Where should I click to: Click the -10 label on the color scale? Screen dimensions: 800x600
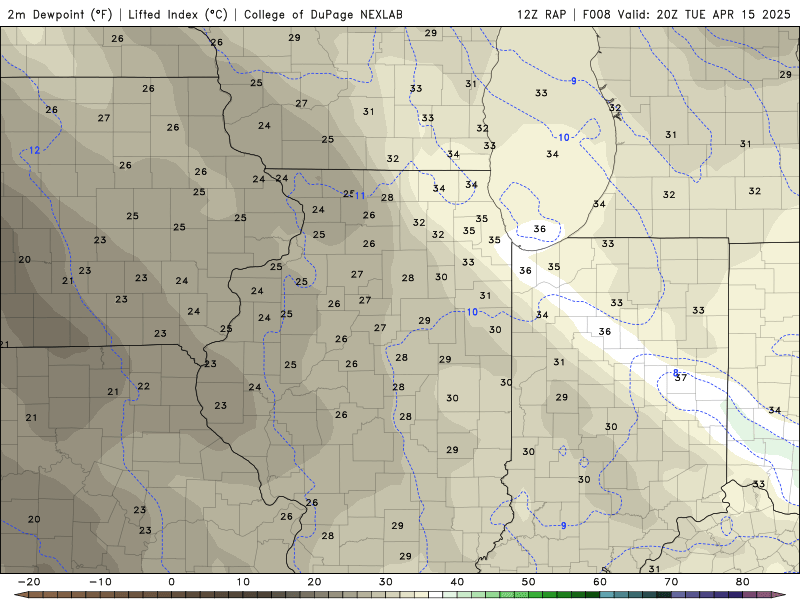point(100,582)
